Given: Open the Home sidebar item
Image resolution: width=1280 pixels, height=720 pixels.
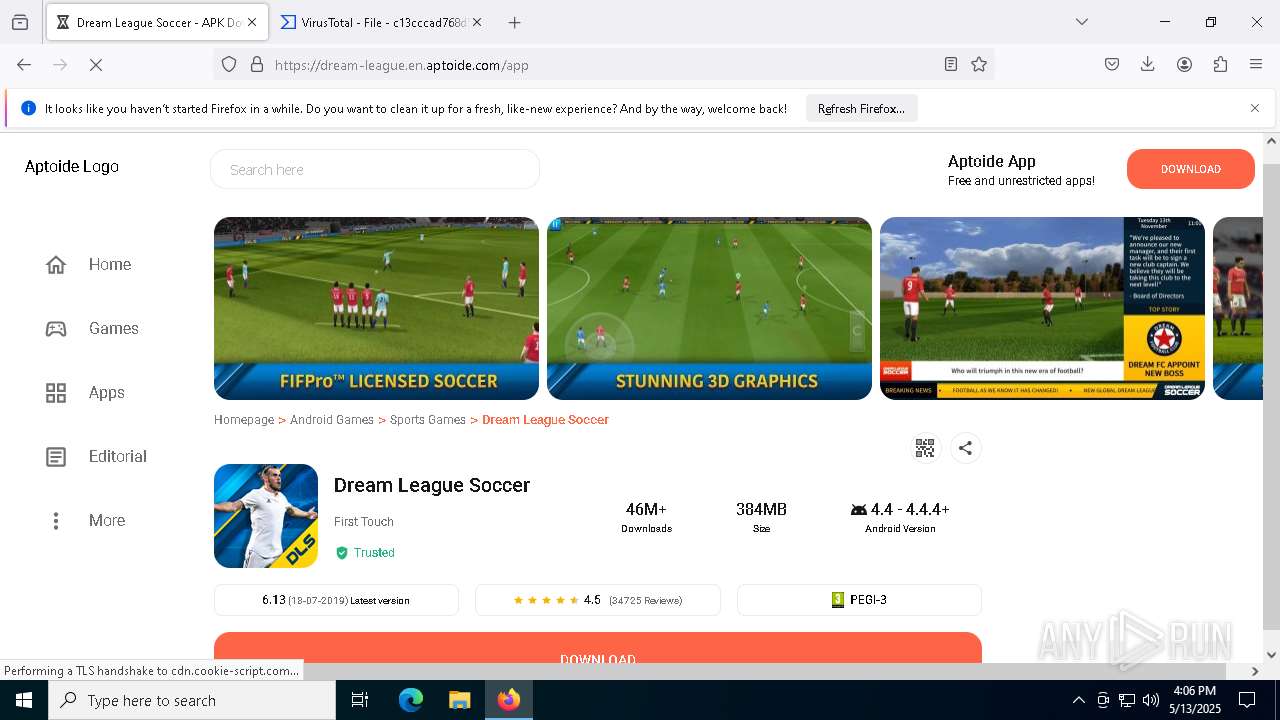Looking at the screenshot, I should coord(88,264).
